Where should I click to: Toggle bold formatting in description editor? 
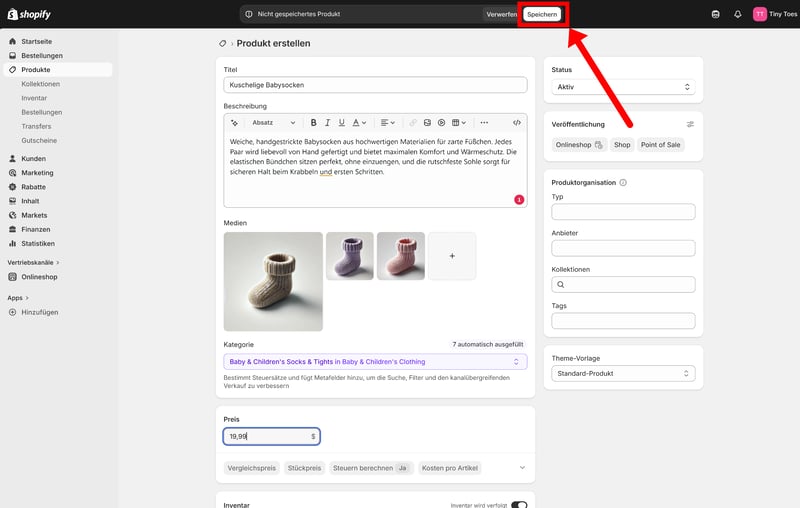click(x=313, y=122)
